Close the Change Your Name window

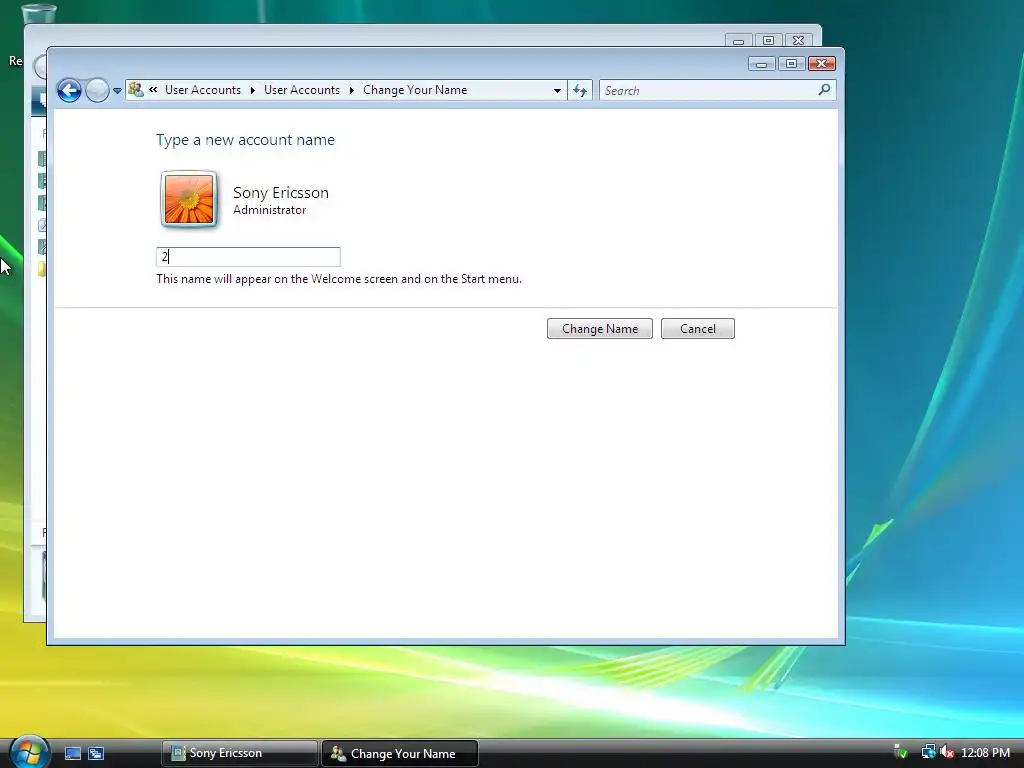pos(822,63)
